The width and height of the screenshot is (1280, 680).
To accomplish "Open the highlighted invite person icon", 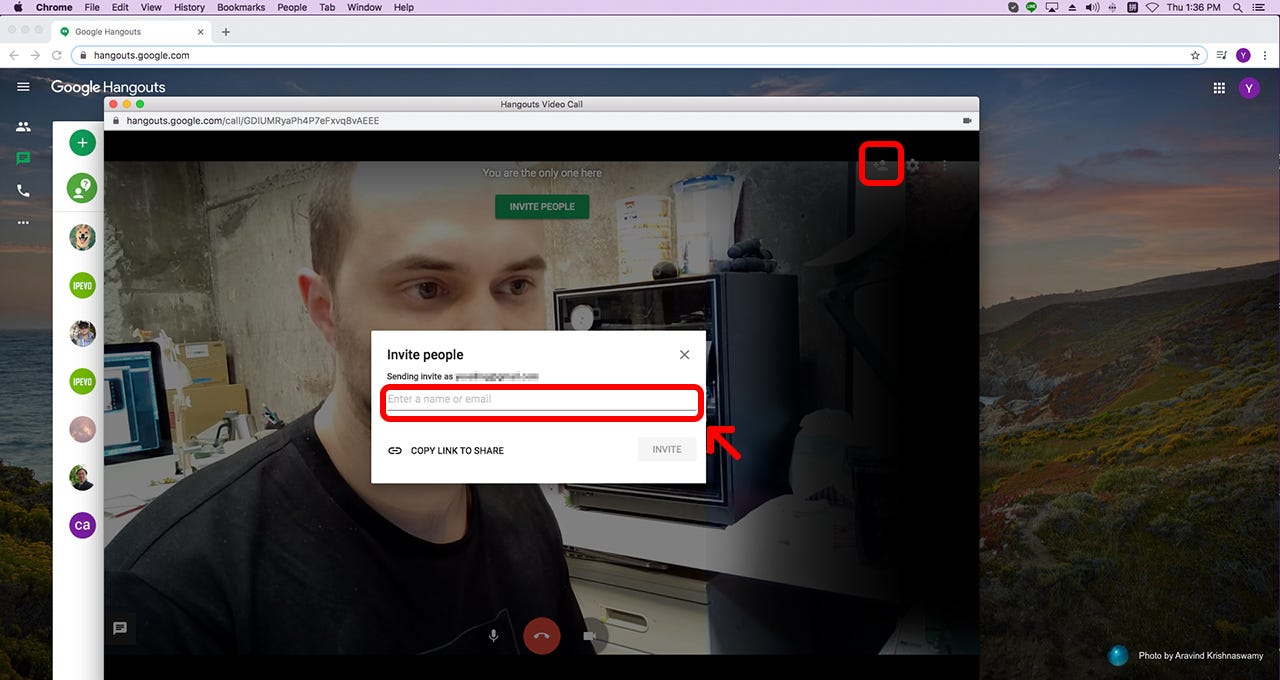I will click(x=881, y=164).
